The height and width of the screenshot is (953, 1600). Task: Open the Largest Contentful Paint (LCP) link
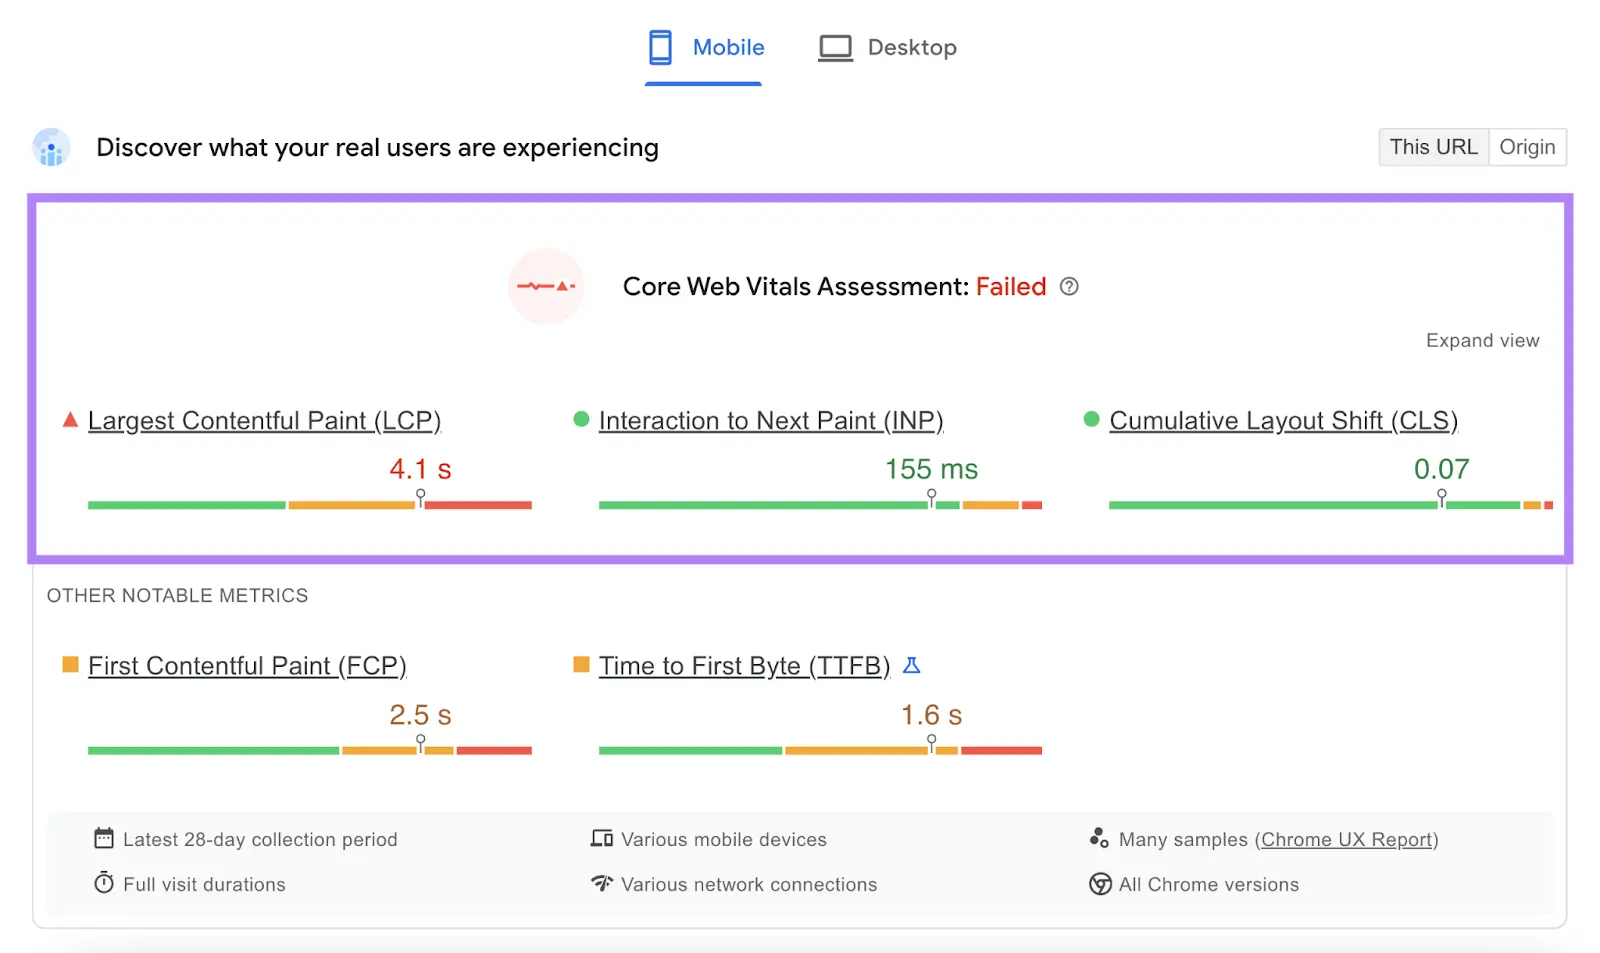264,420
